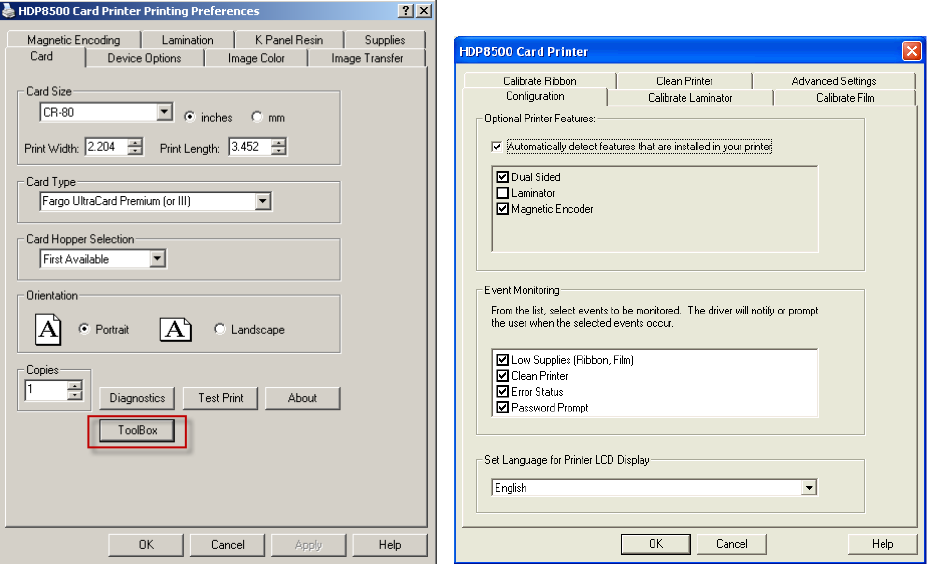Click the landscape orientation page icon

pos(176,329)
